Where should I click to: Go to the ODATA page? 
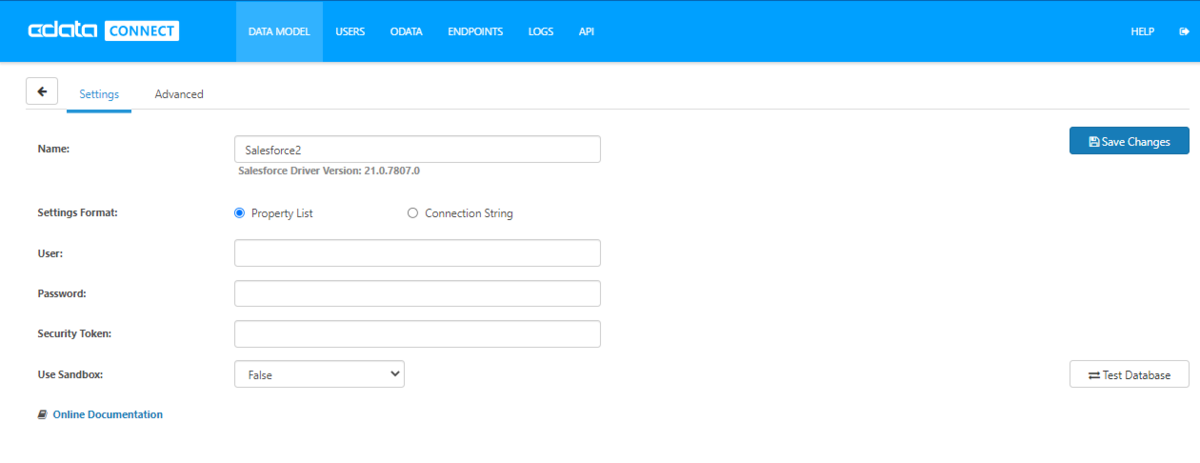coord(406,31)
